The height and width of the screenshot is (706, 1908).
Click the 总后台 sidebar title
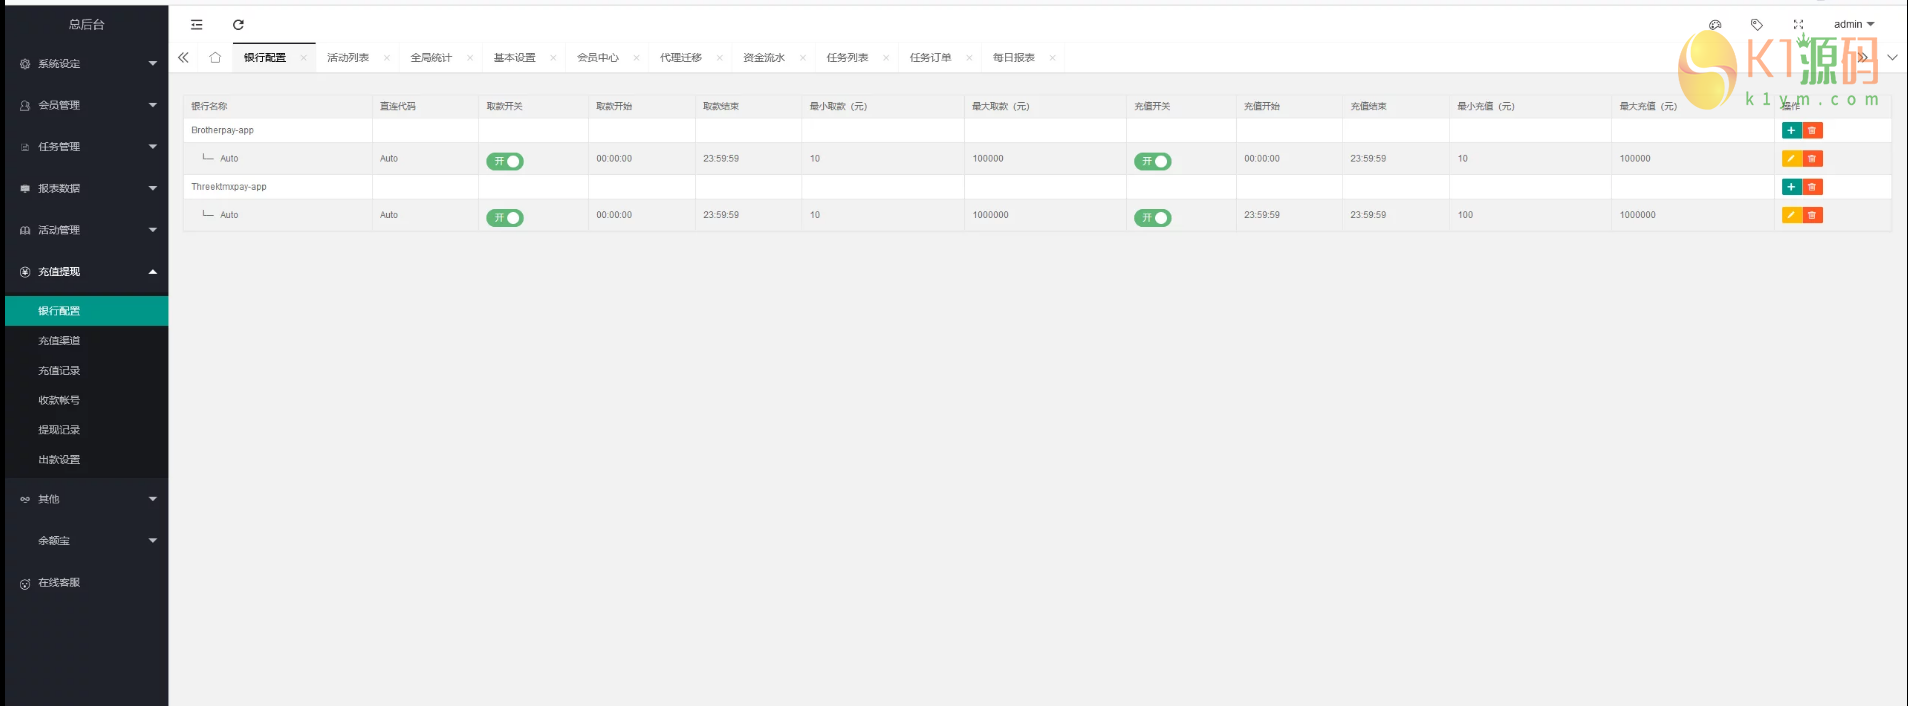pos(87,25)
